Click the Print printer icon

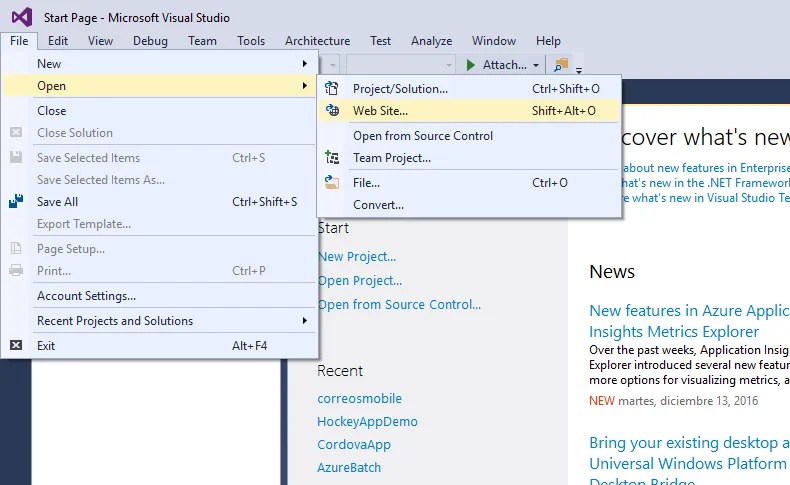point(16,270)
